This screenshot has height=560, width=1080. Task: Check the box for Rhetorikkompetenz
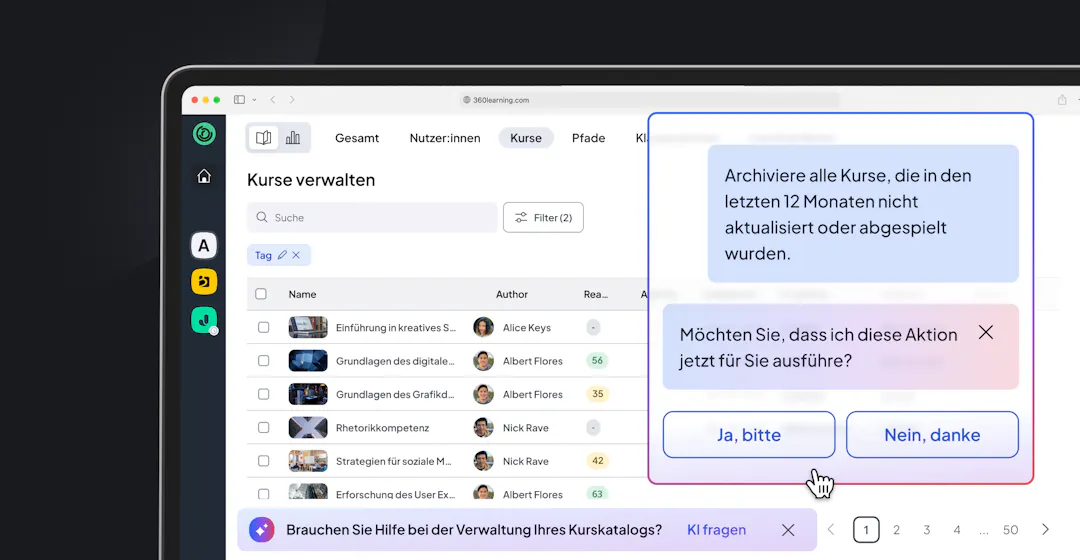click(263, 427)
